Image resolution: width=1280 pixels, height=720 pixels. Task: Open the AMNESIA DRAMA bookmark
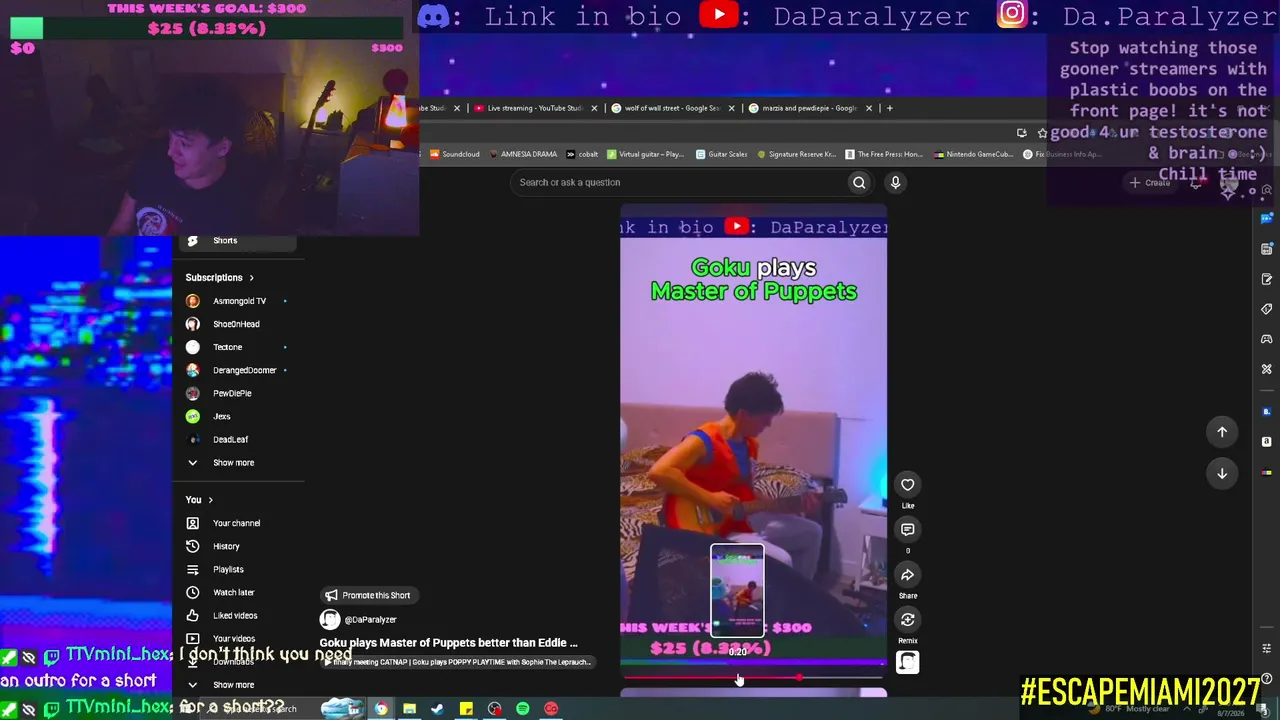click(521, 154)
